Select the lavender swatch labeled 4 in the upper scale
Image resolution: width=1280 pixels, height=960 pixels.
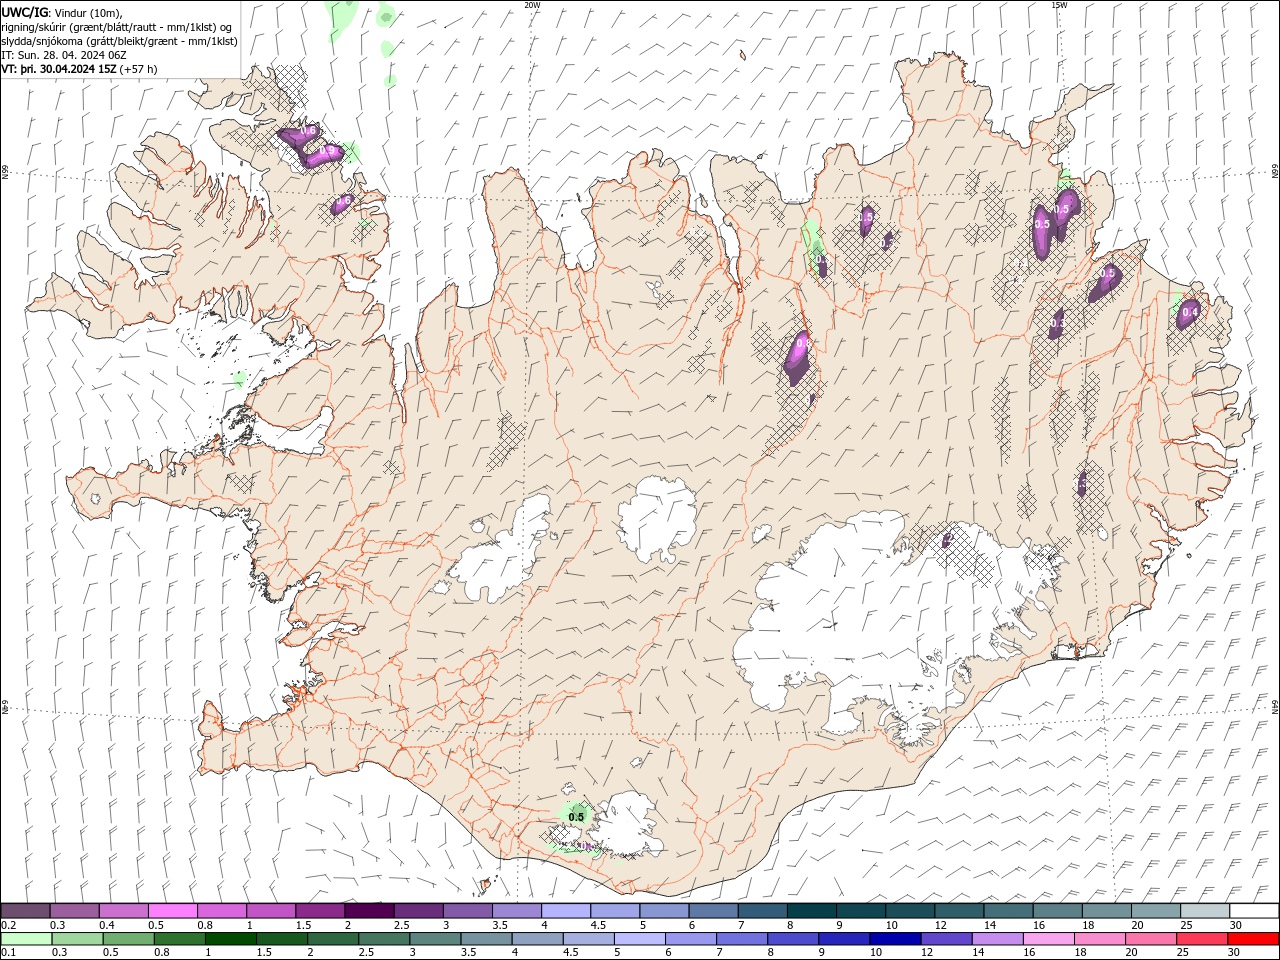[x=565, y=910]
